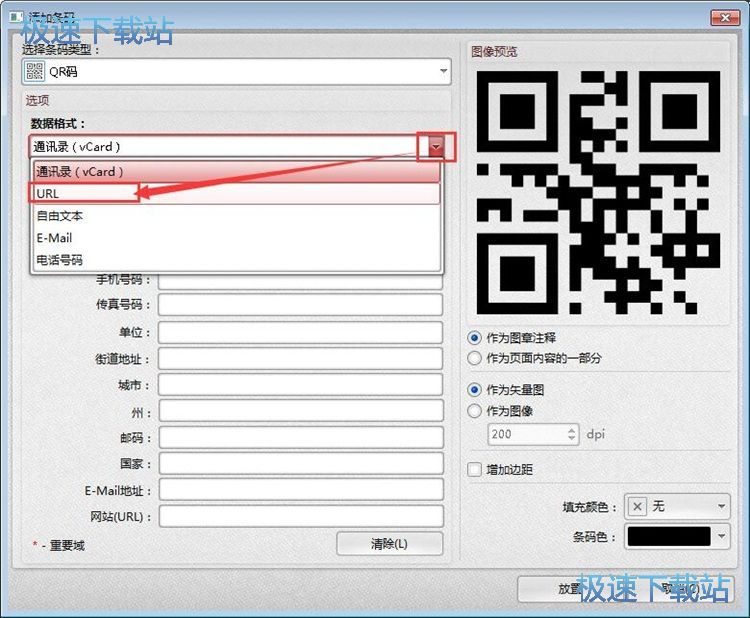Image resolution: width=750 pixels, height=618 pixels.
Task: Click the QR code type icon
Action: tap(34, 71)
